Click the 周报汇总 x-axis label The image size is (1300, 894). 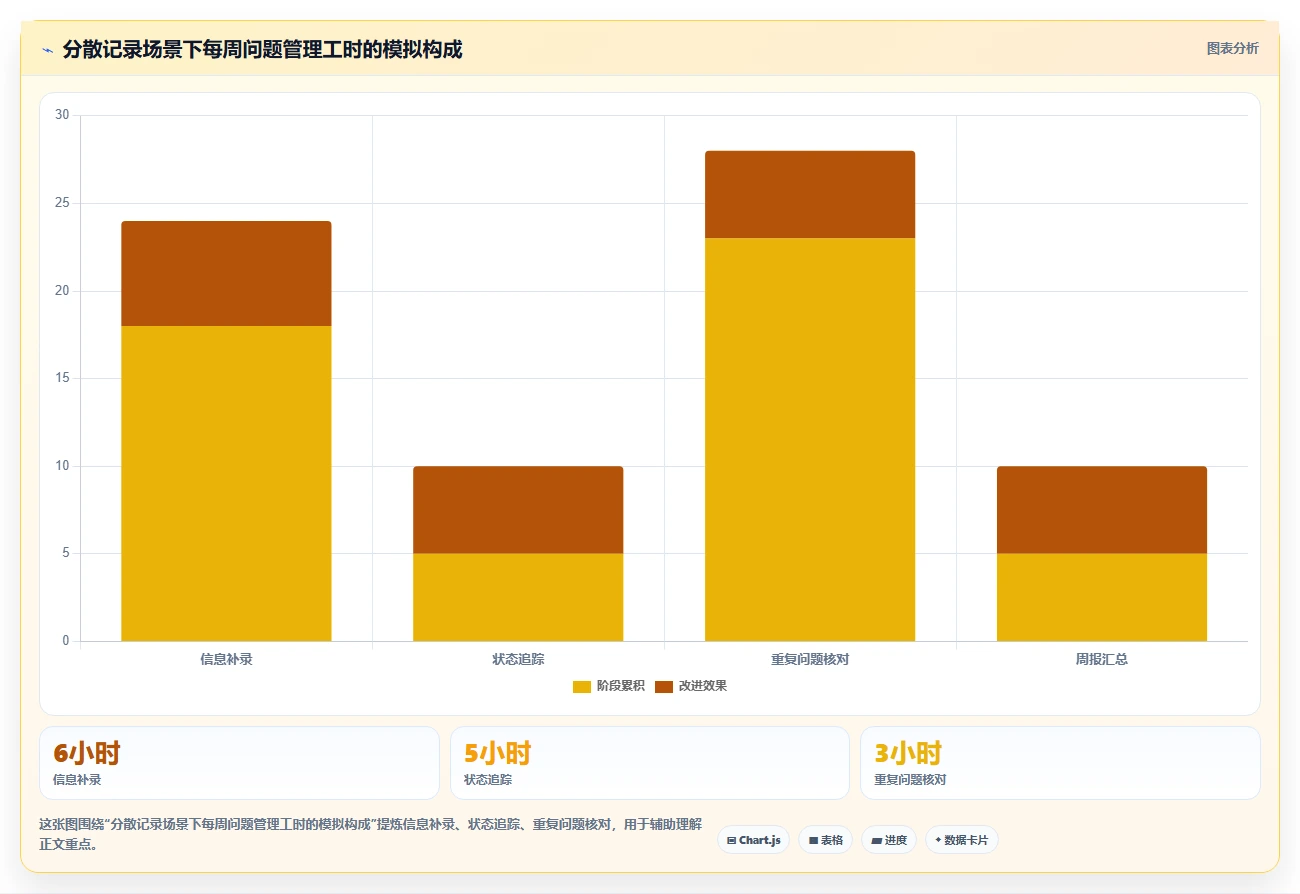coord(1102,660)
